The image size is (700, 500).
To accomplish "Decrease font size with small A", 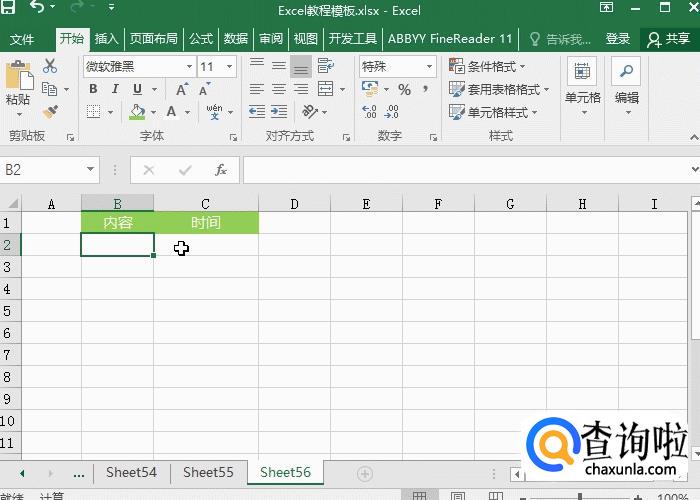I will pos(204,89).
